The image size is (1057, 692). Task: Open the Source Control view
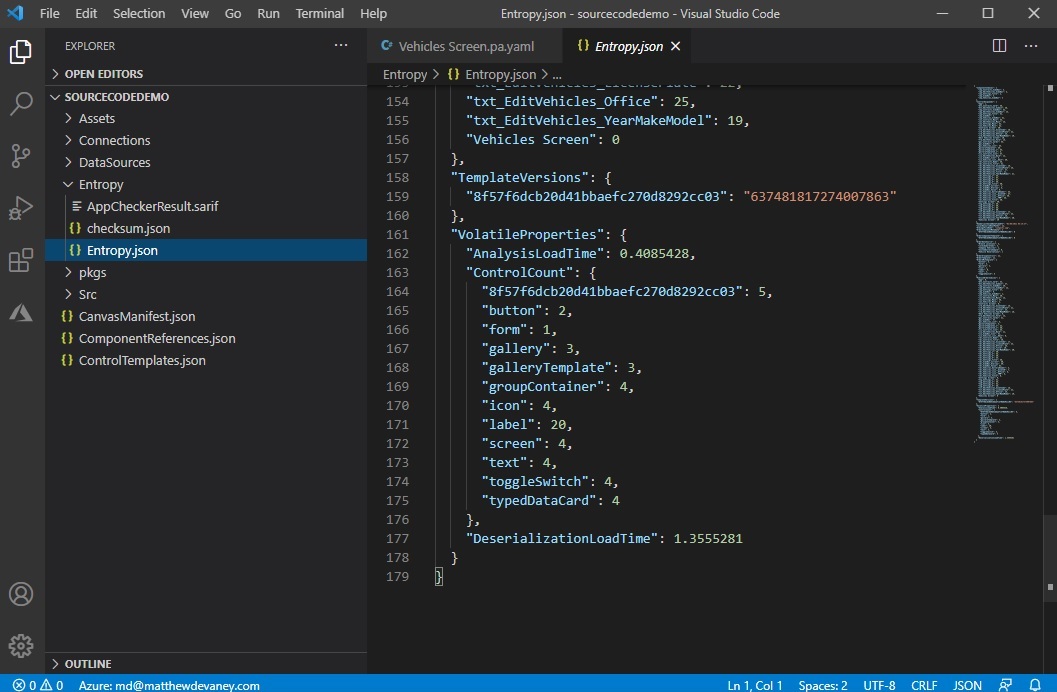pyautogui.click(x=22, y=156)
